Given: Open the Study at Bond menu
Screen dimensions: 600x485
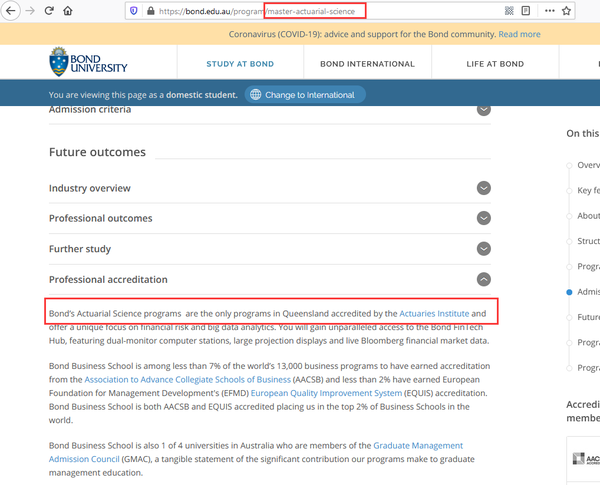Looking at the screenshot, I should tap(240, 64).
